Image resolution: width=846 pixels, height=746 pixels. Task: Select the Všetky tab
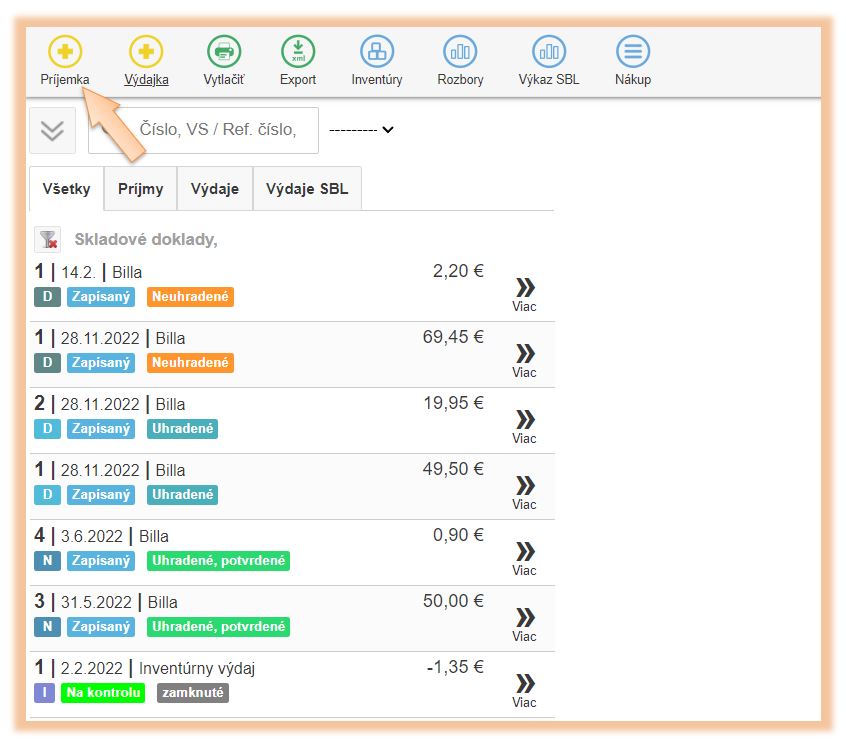point(67,189)
